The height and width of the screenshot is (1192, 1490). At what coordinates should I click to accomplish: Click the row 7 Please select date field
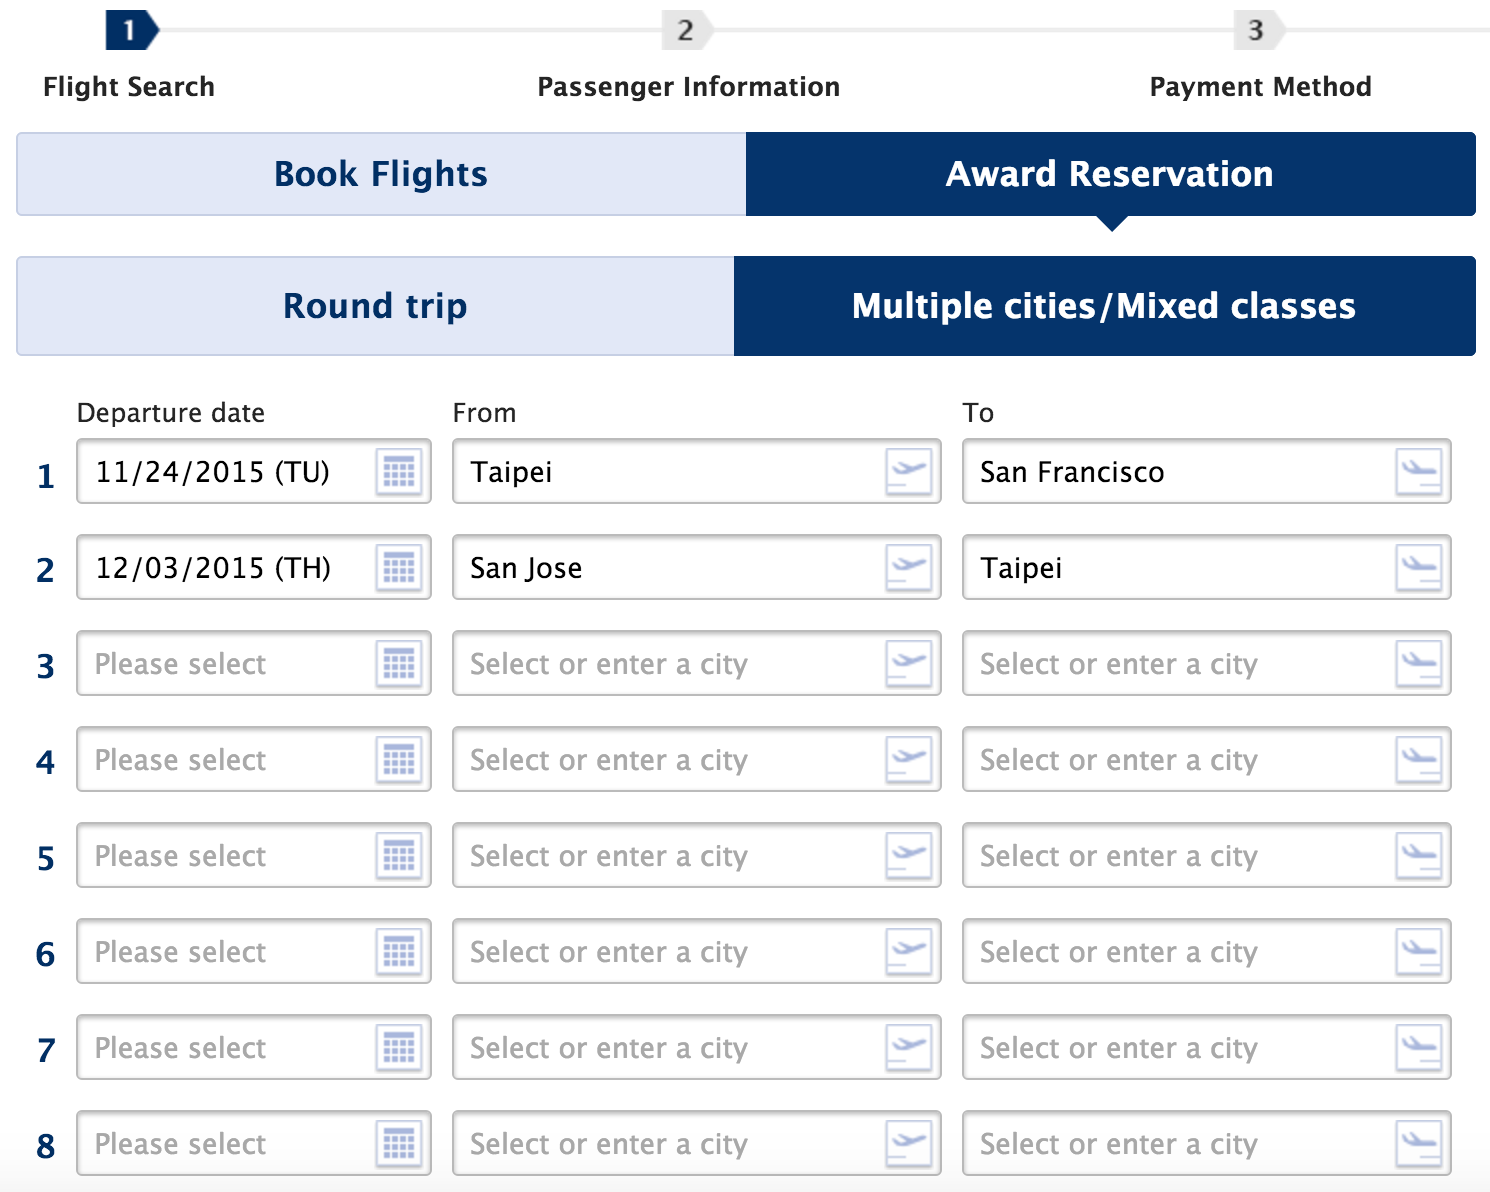coord(254,1047)
